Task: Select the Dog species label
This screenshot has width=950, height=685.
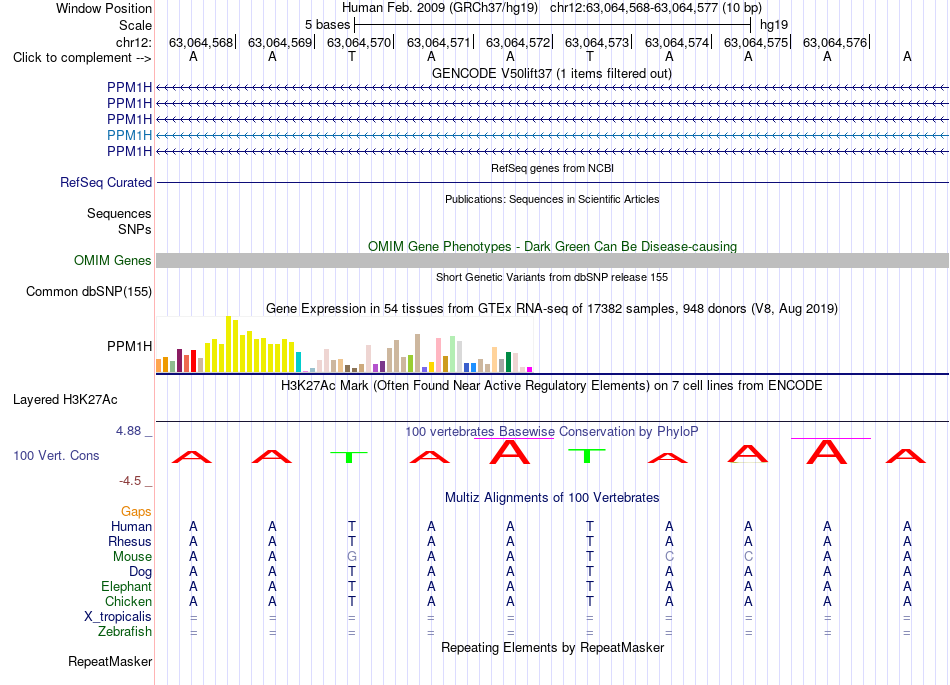Action: point(140,572)
